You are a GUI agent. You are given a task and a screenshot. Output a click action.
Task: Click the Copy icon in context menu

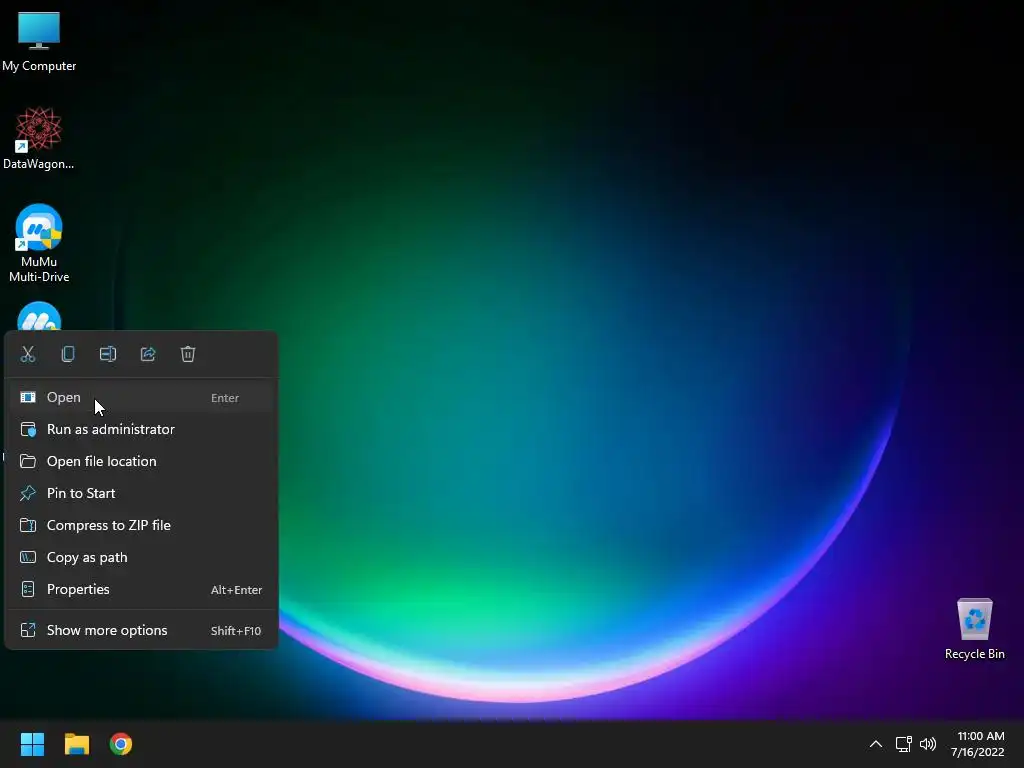pos(68,354)
